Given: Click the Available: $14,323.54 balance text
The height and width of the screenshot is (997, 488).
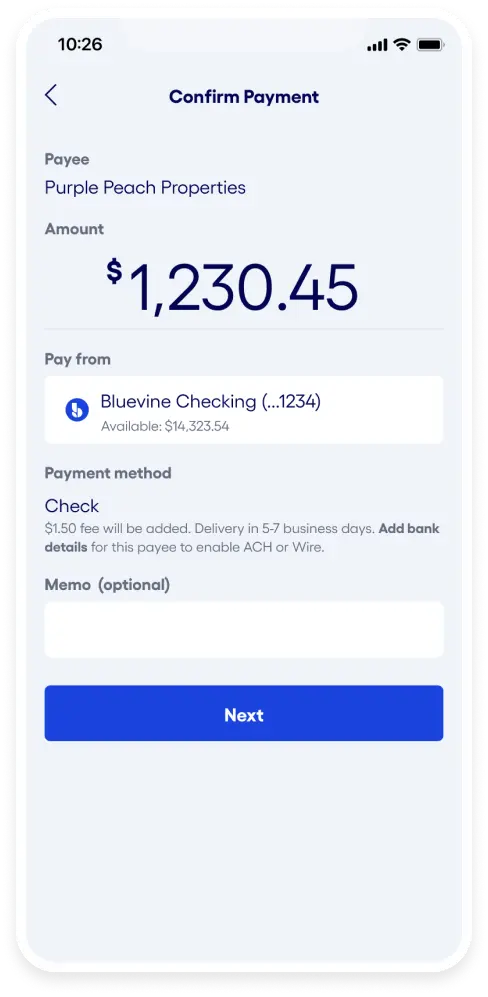Looking at the screenshot, I should coord(165,427).
